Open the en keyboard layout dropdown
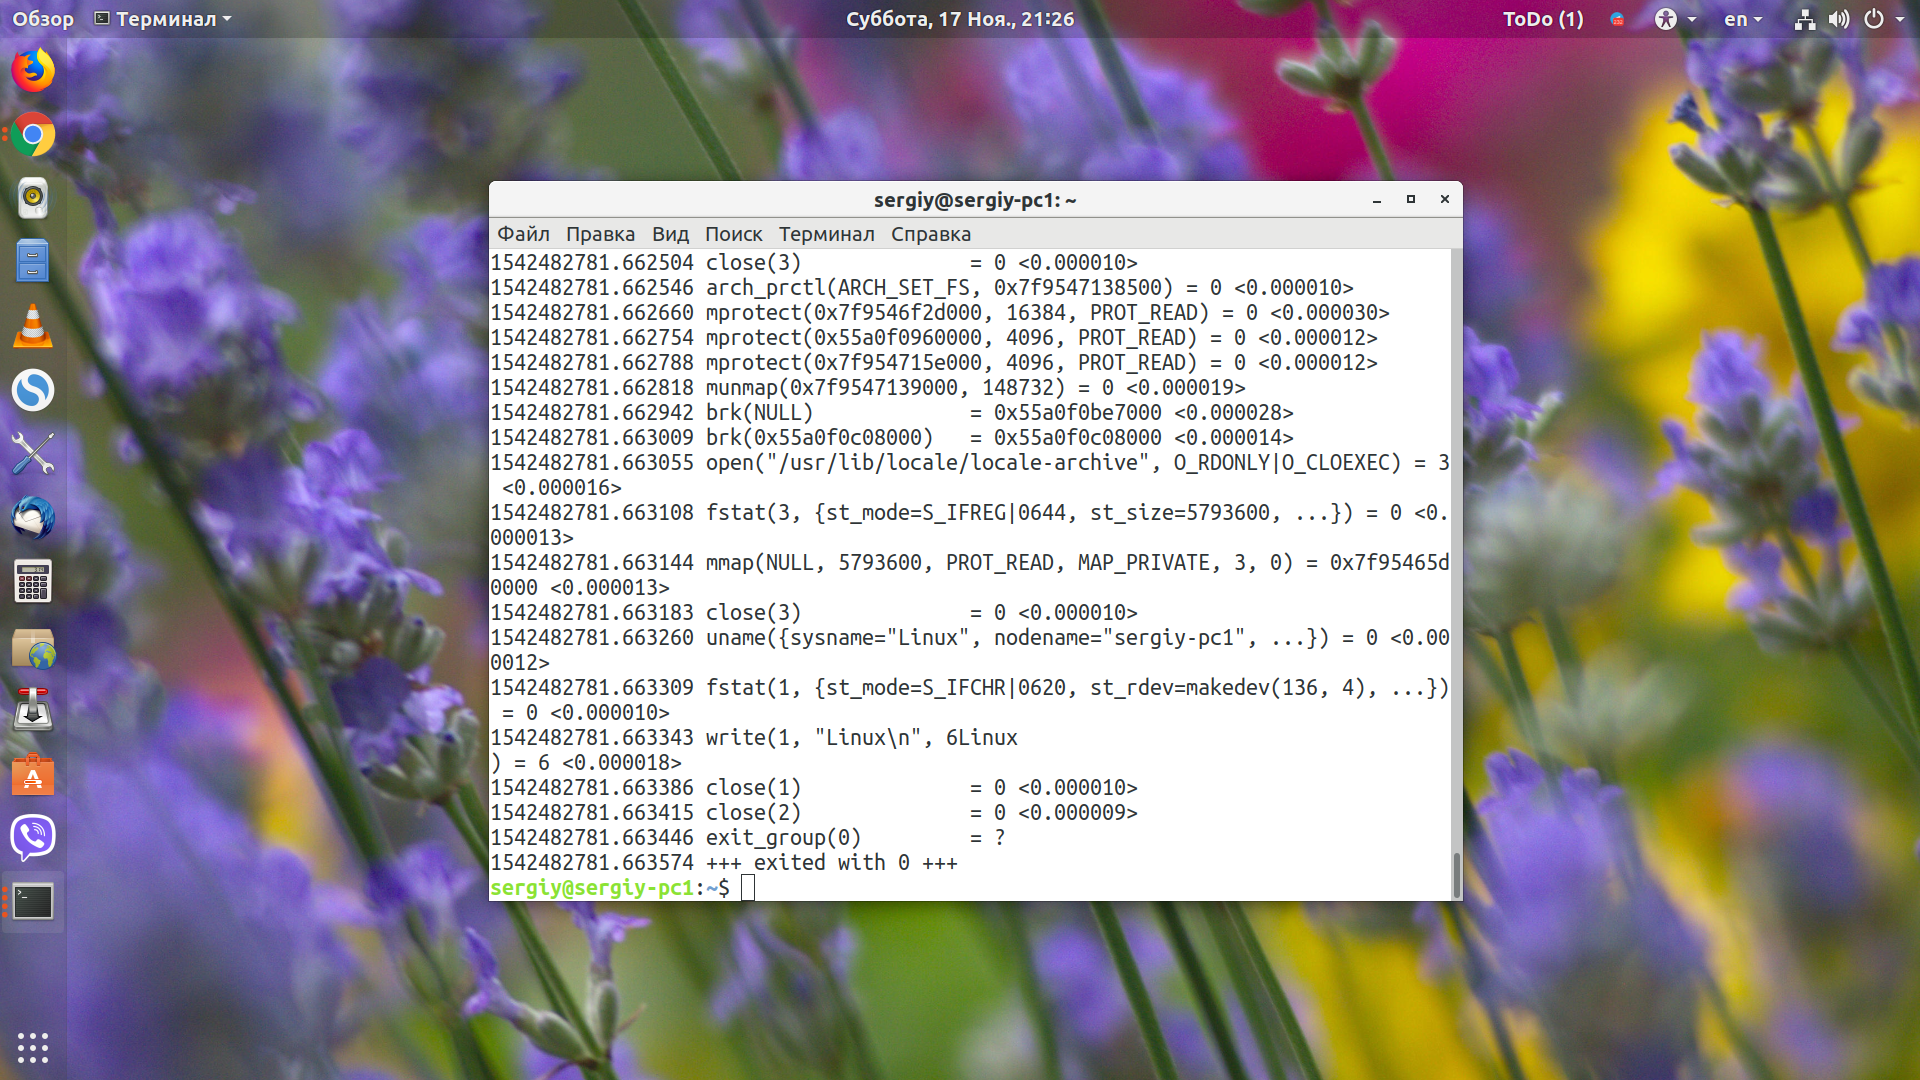 1743,19
